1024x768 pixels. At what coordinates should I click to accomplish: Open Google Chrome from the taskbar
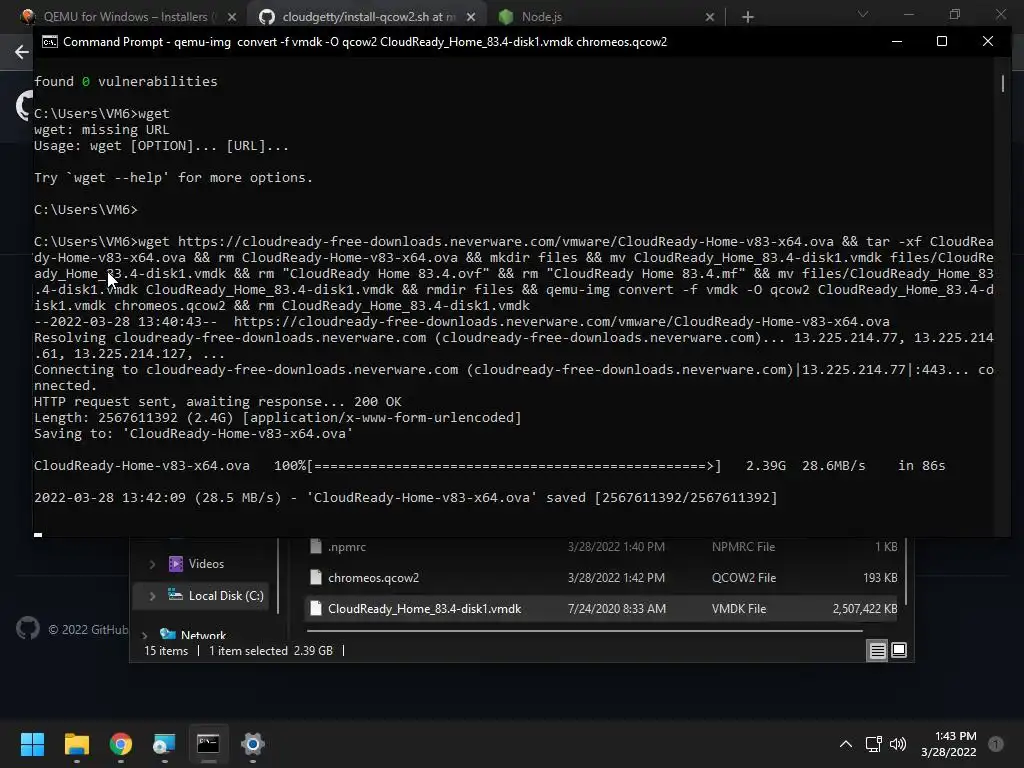point(121,744)
